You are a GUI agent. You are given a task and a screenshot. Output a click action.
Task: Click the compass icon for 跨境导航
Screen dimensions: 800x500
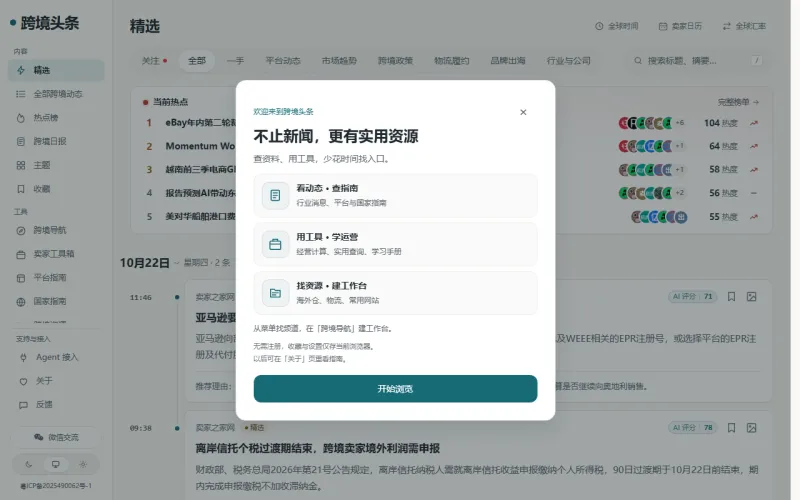click(21, 231)
